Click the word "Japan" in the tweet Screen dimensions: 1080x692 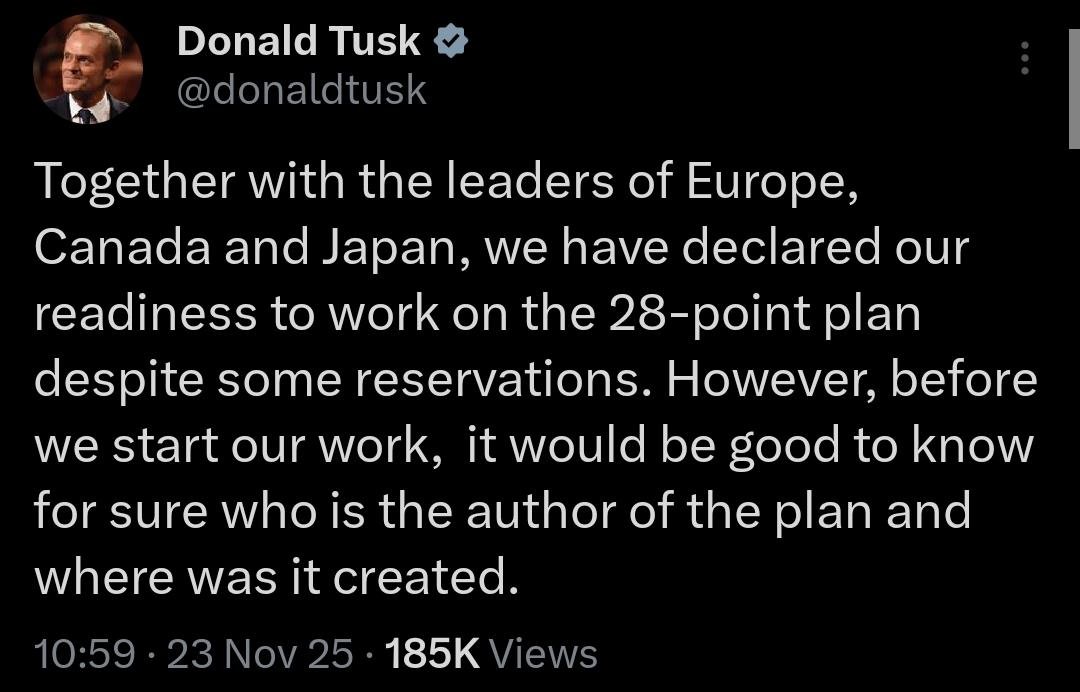(x=392, y=249)
